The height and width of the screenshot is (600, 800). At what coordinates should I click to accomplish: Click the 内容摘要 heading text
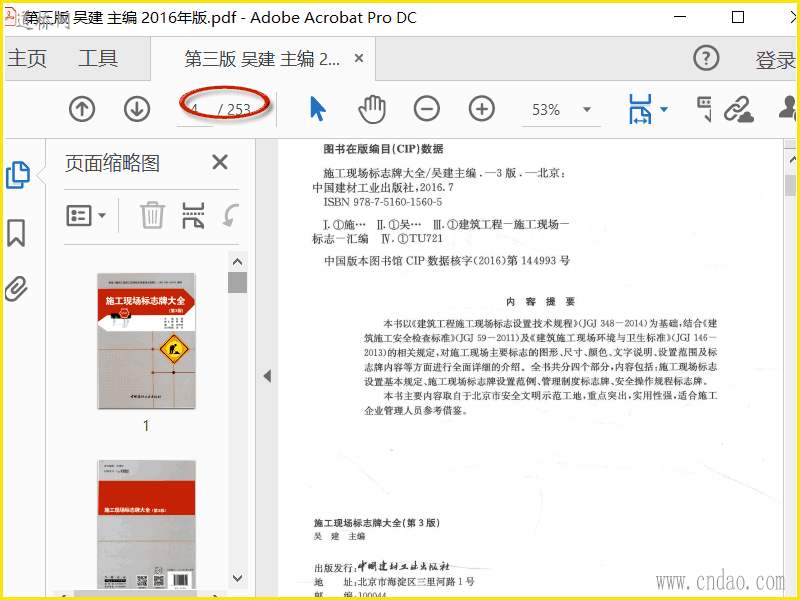pos(540,302)
